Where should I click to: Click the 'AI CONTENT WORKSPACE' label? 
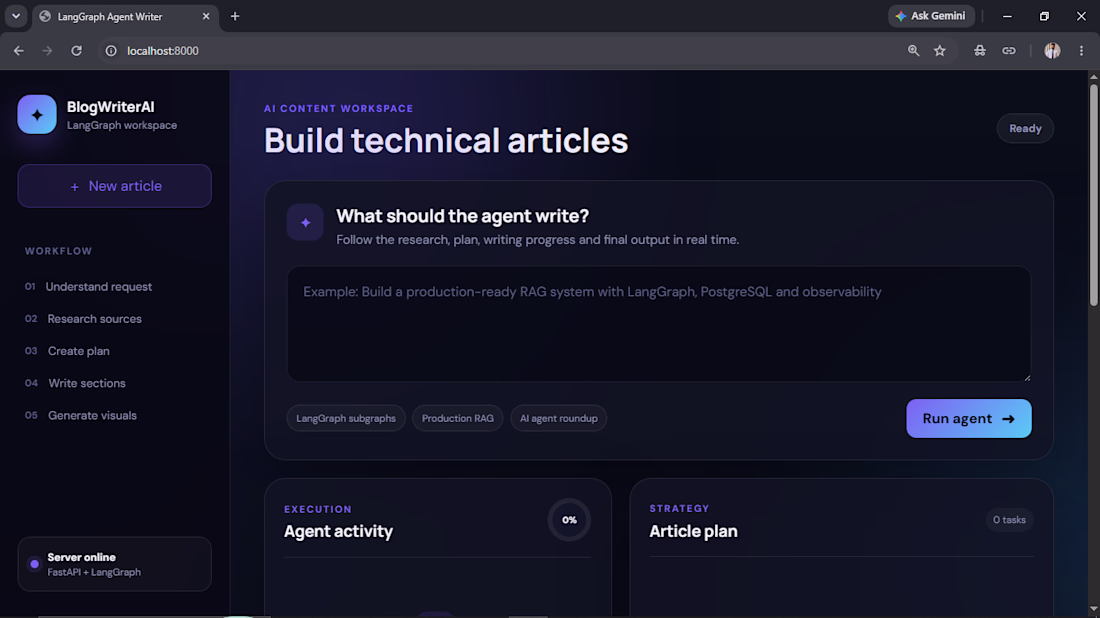[x=338, y=108]
